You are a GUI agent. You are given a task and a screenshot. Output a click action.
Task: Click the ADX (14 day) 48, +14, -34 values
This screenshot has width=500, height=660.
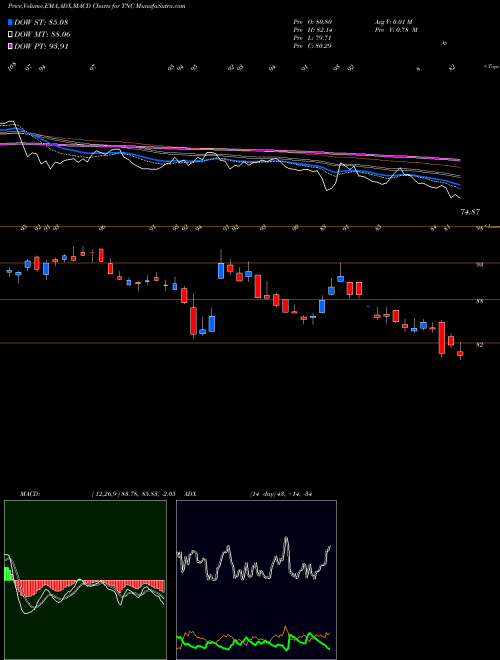tap(281, 493)
